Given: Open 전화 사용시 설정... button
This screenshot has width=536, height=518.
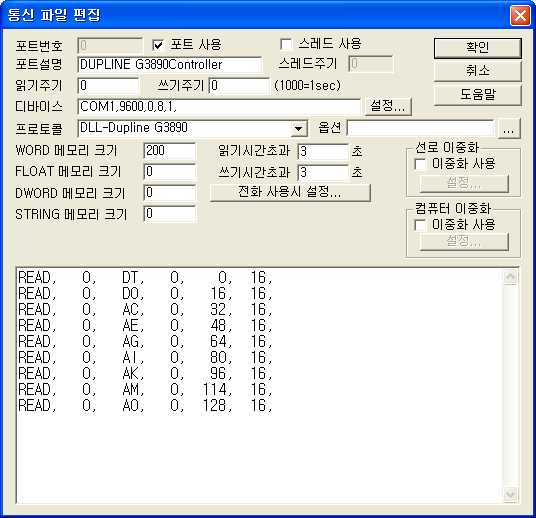Looking at the screenshot, I should [x=290, y=192].
